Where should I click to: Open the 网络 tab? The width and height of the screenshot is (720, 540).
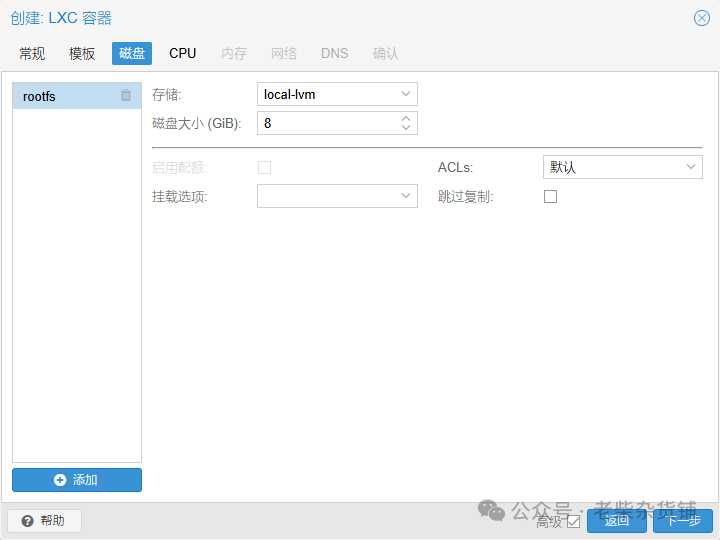click(x=284, y=54)
